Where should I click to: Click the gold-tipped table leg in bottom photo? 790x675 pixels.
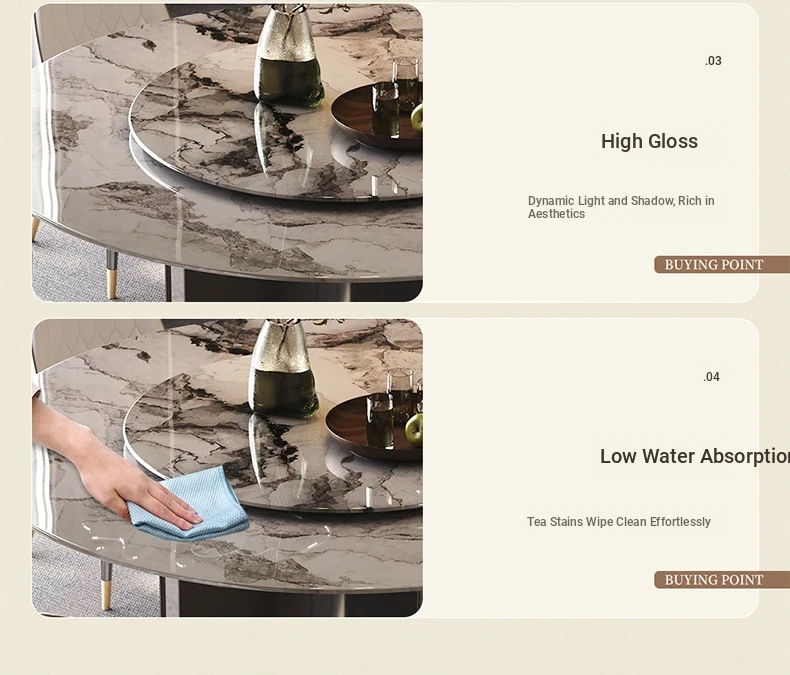[x=106, y=586]
